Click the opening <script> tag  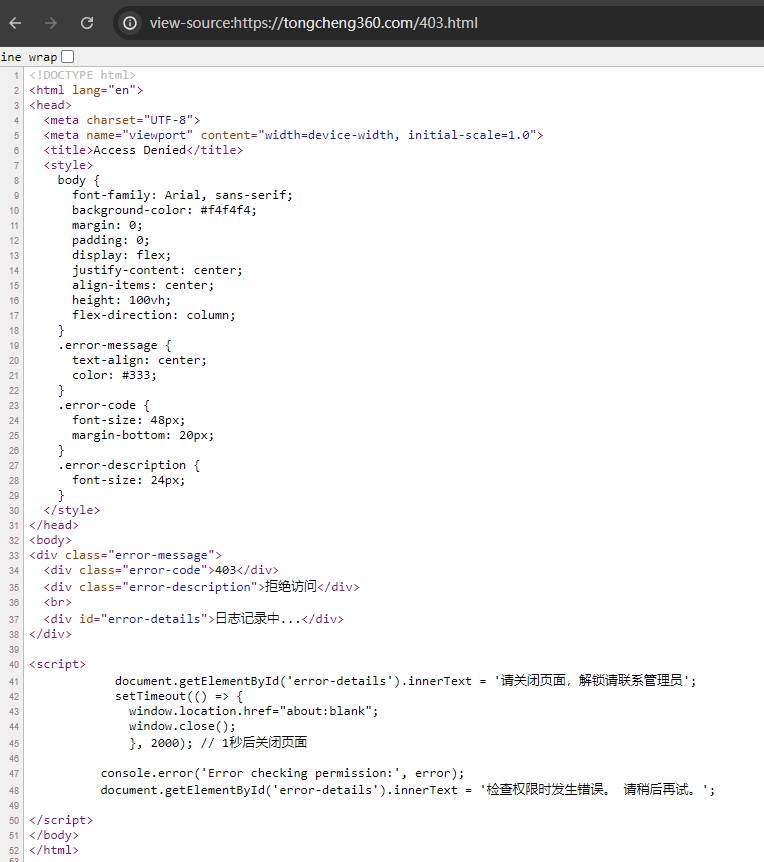point(58,664)
